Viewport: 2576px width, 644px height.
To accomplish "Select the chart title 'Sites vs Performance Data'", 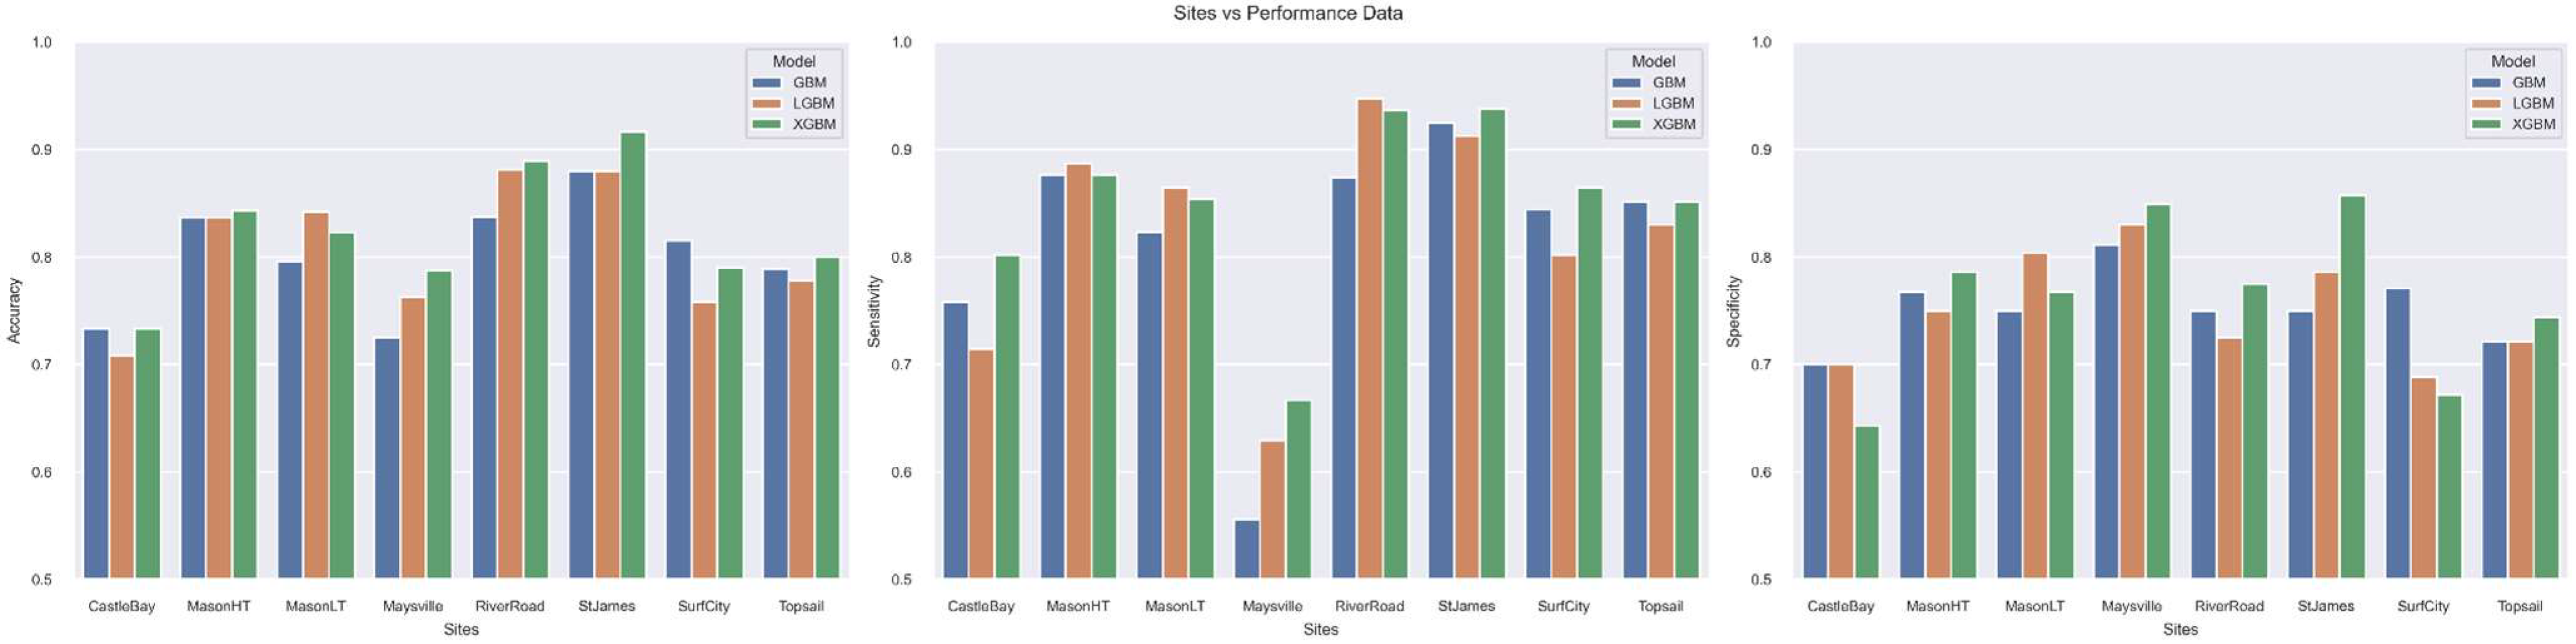I will coord(1288,13).
